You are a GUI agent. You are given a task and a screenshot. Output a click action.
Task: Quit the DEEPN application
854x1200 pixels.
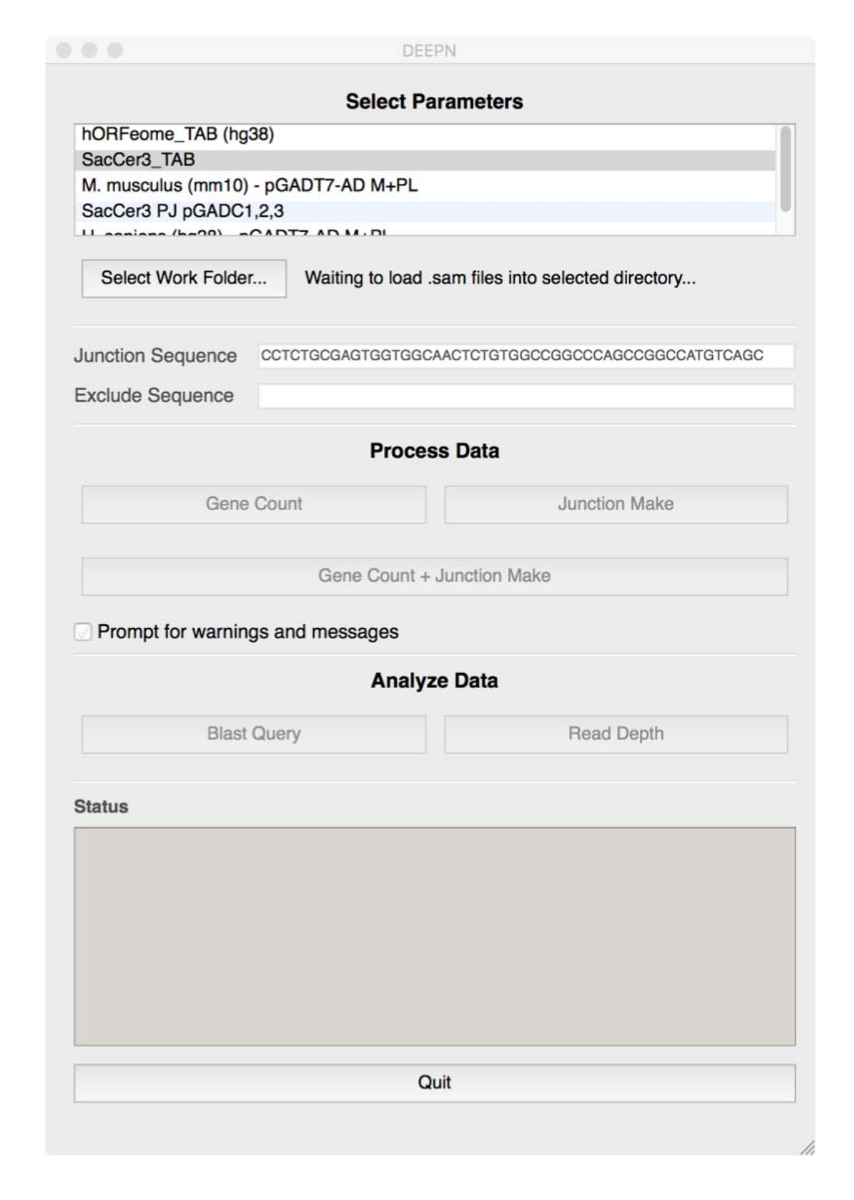click(434, 1083)
